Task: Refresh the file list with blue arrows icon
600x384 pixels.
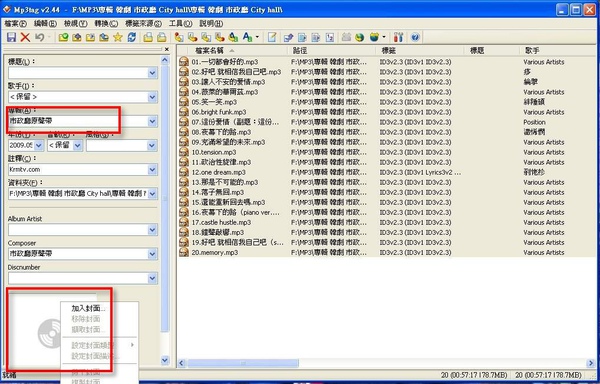Action: (x=132, y=37)
